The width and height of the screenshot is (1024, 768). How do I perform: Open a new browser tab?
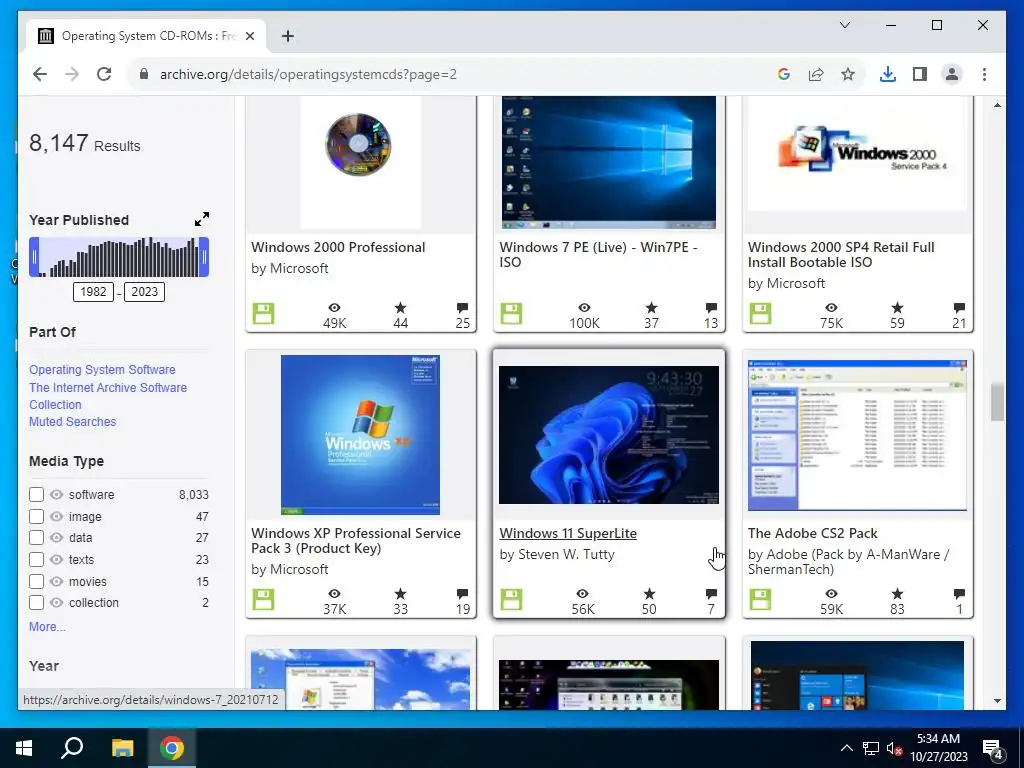tap(287, 36)
